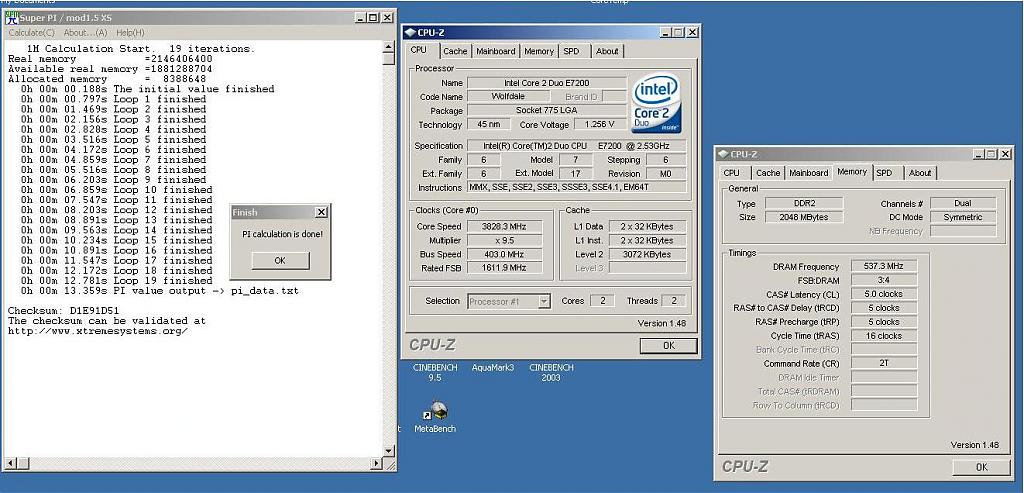Open the Help menu in Super PI
This screenshot has width=1024, height=493.
(x=130, y=32)
